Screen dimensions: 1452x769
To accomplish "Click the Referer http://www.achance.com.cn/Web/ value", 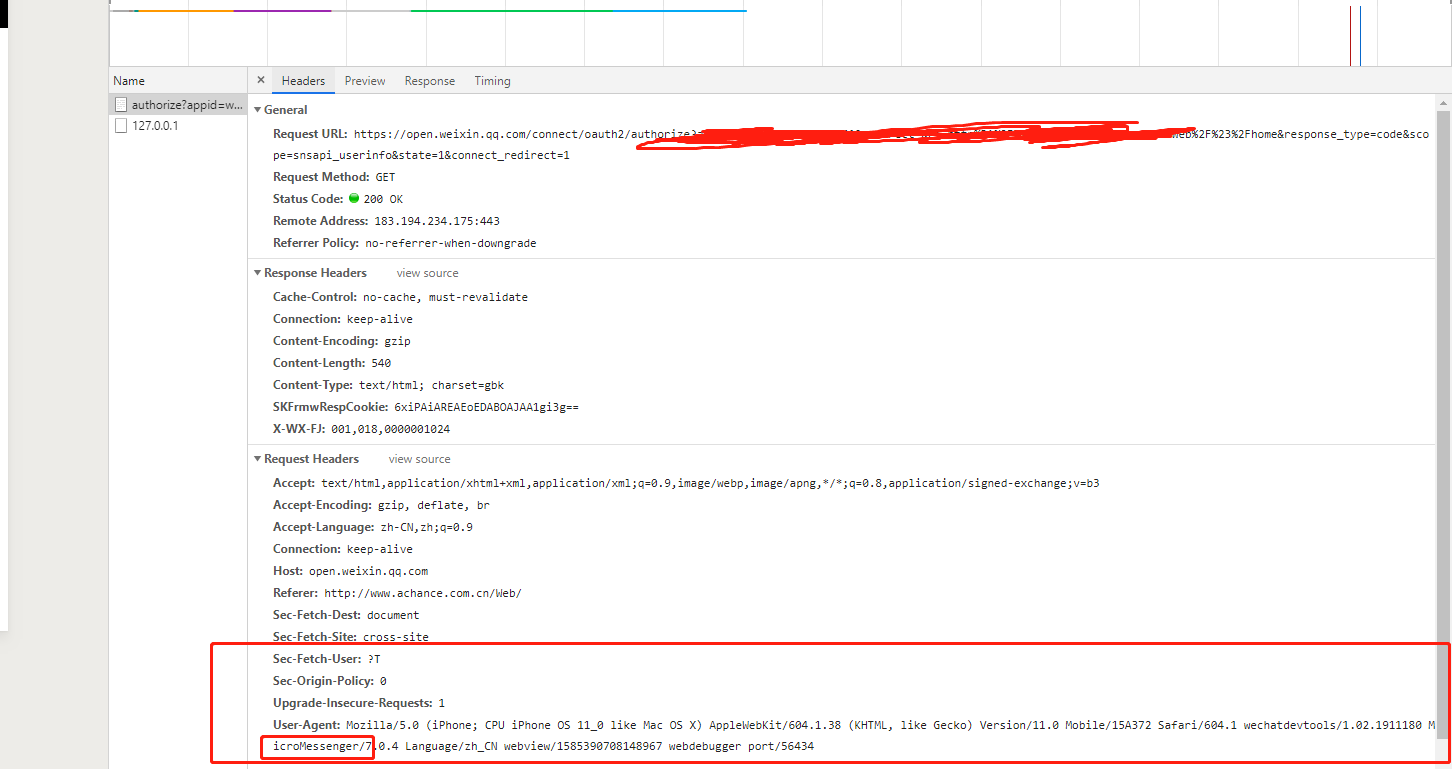I will coord(423,593).
